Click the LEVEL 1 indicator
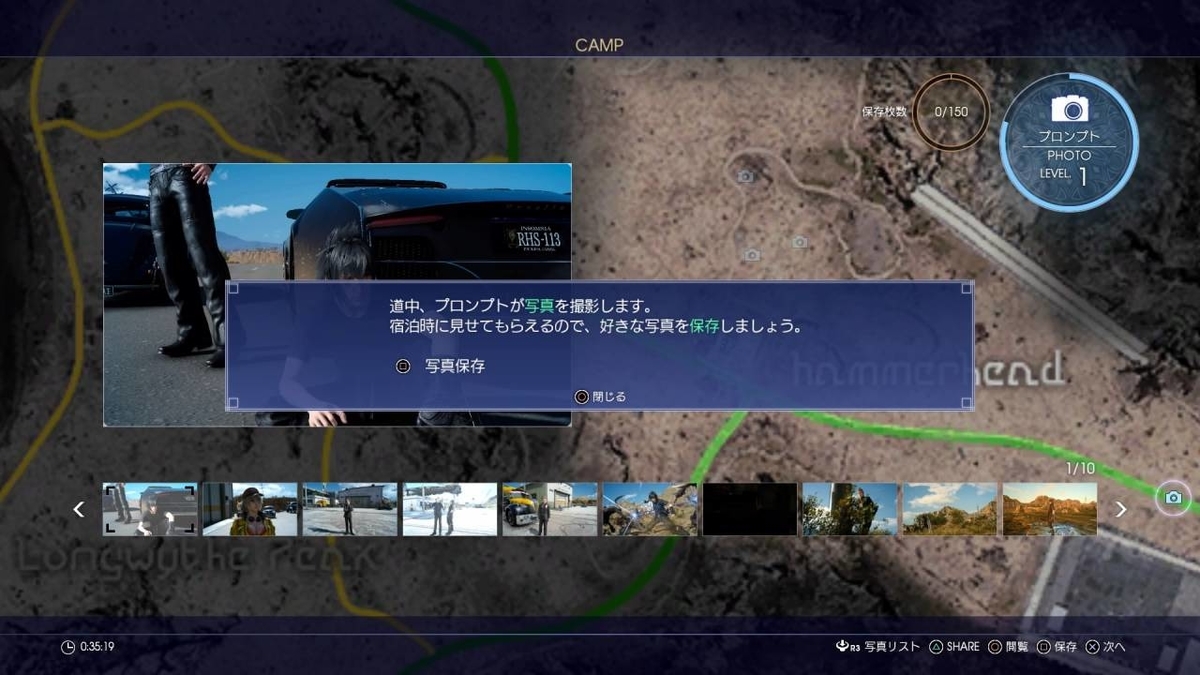1200x675 pixels. pos(1064,175)
